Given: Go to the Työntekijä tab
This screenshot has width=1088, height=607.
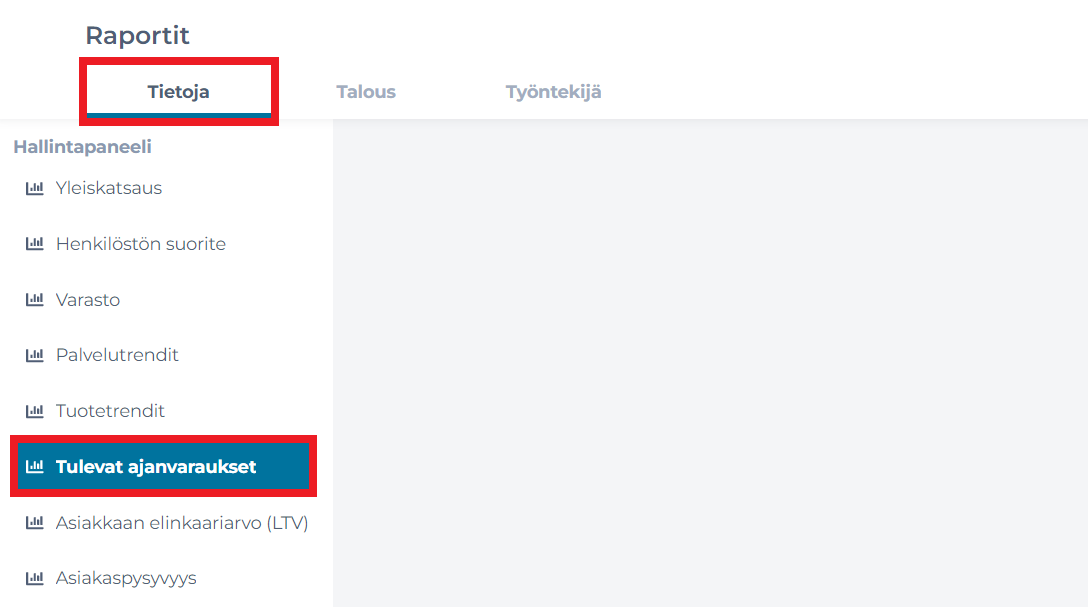Looking at the screenshot, I should tap(553, 92).
